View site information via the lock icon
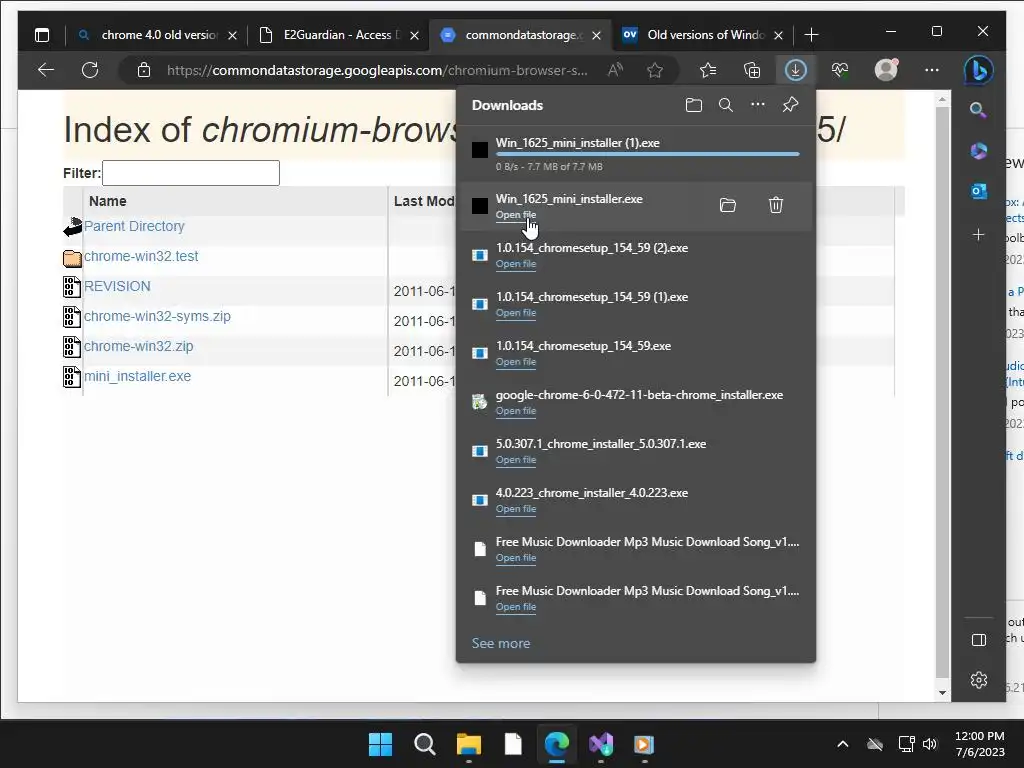Image resolution: width=1024 pixels, height=768 pixels. coord(144,71)
